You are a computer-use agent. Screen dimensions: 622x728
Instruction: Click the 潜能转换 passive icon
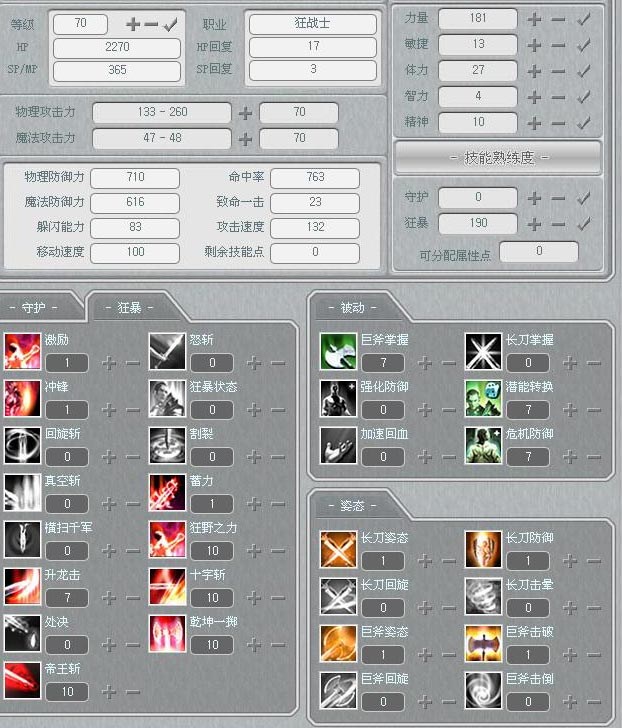pyautogui.click(x=483, y=398)
